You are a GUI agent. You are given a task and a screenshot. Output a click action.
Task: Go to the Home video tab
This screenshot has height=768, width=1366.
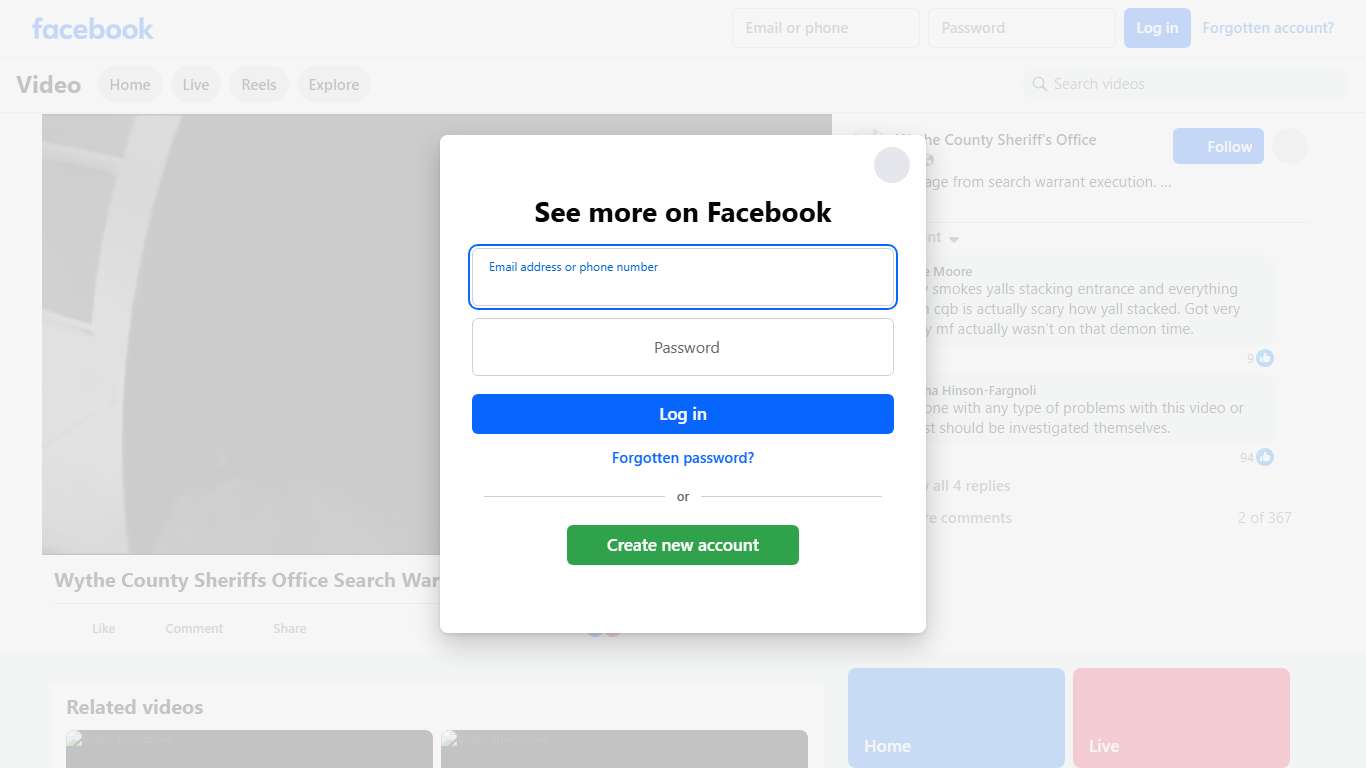[130, 85]
